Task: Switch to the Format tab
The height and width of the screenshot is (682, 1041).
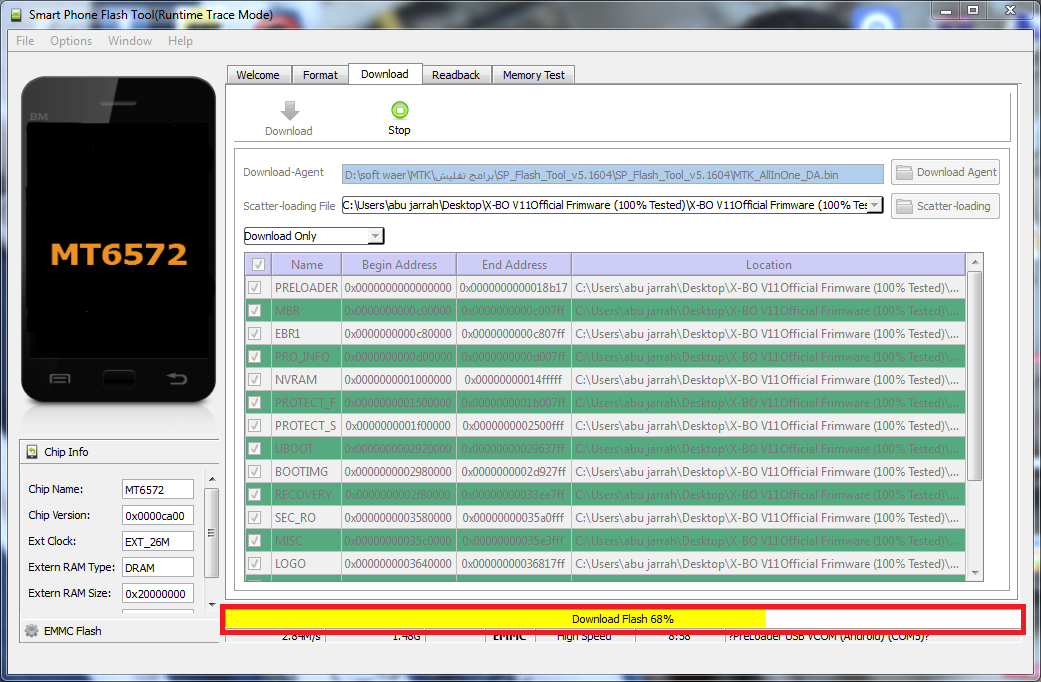Action: (320, 75)
